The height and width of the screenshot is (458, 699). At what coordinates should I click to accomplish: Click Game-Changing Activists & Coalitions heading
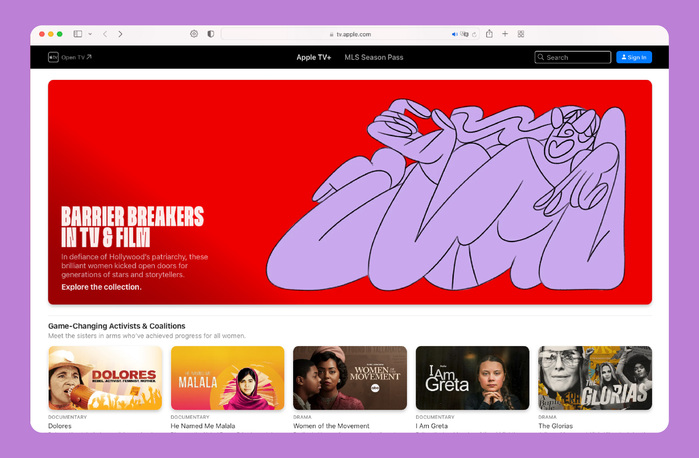[117, 326]
